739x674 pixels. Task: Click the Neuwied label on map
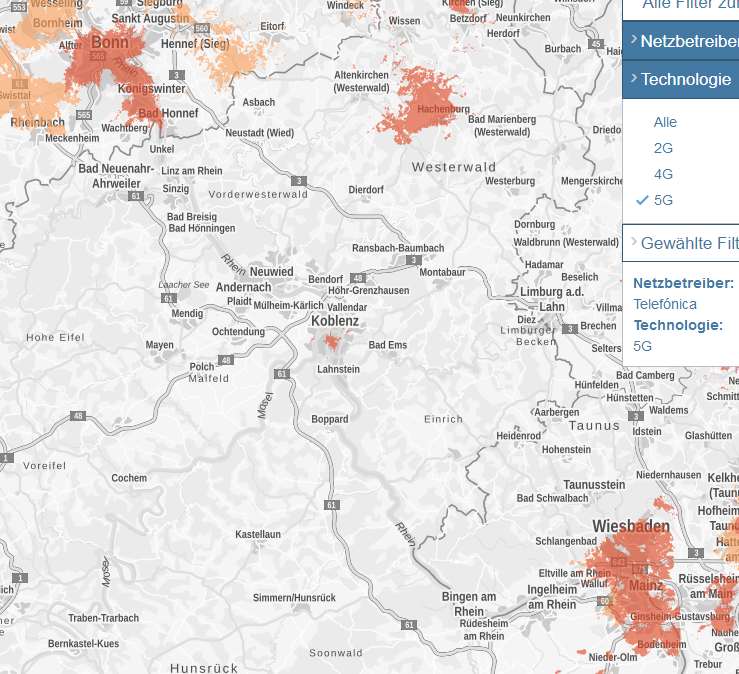[x=271, y=271]
